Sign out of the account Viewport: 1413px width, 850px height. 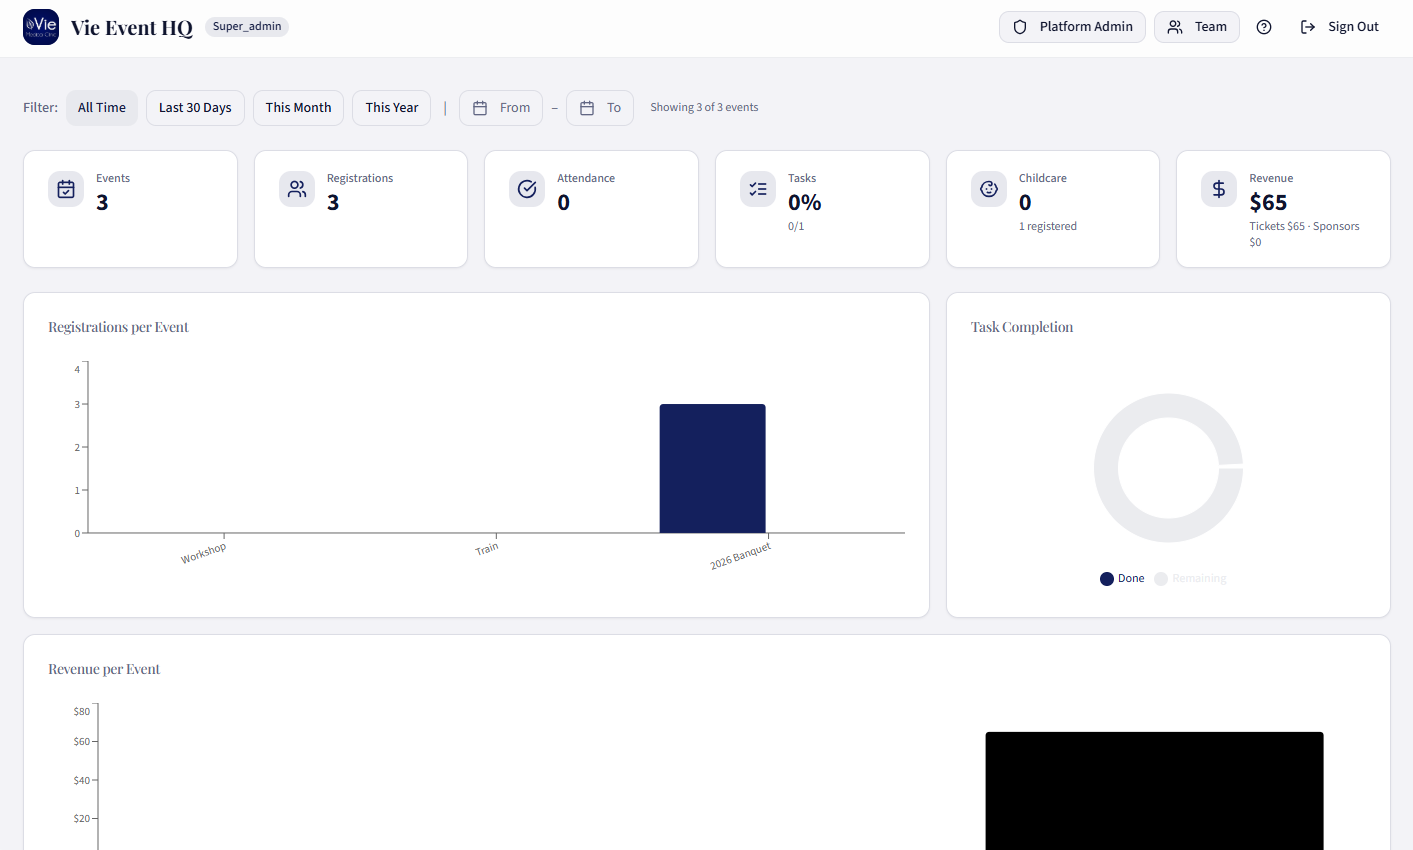(x=1339, y=27)
